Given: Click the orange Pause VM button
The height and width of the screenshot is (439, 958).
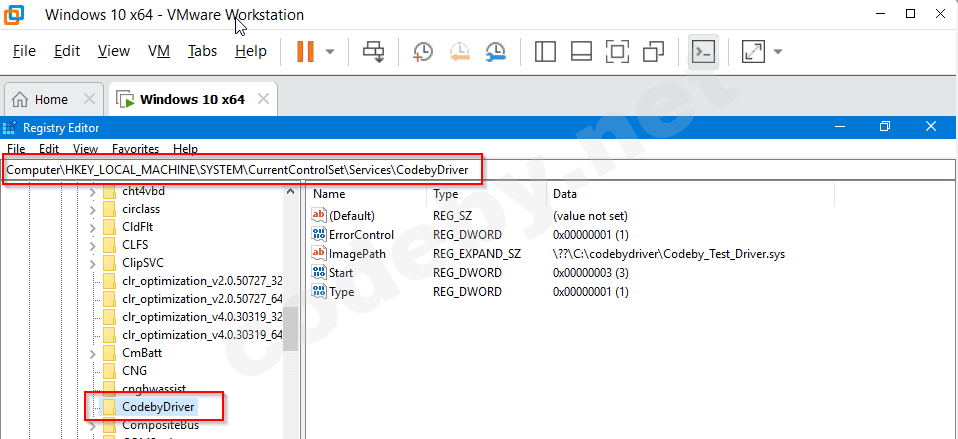Looking at the screenshot, I should (x=306, y=51).
